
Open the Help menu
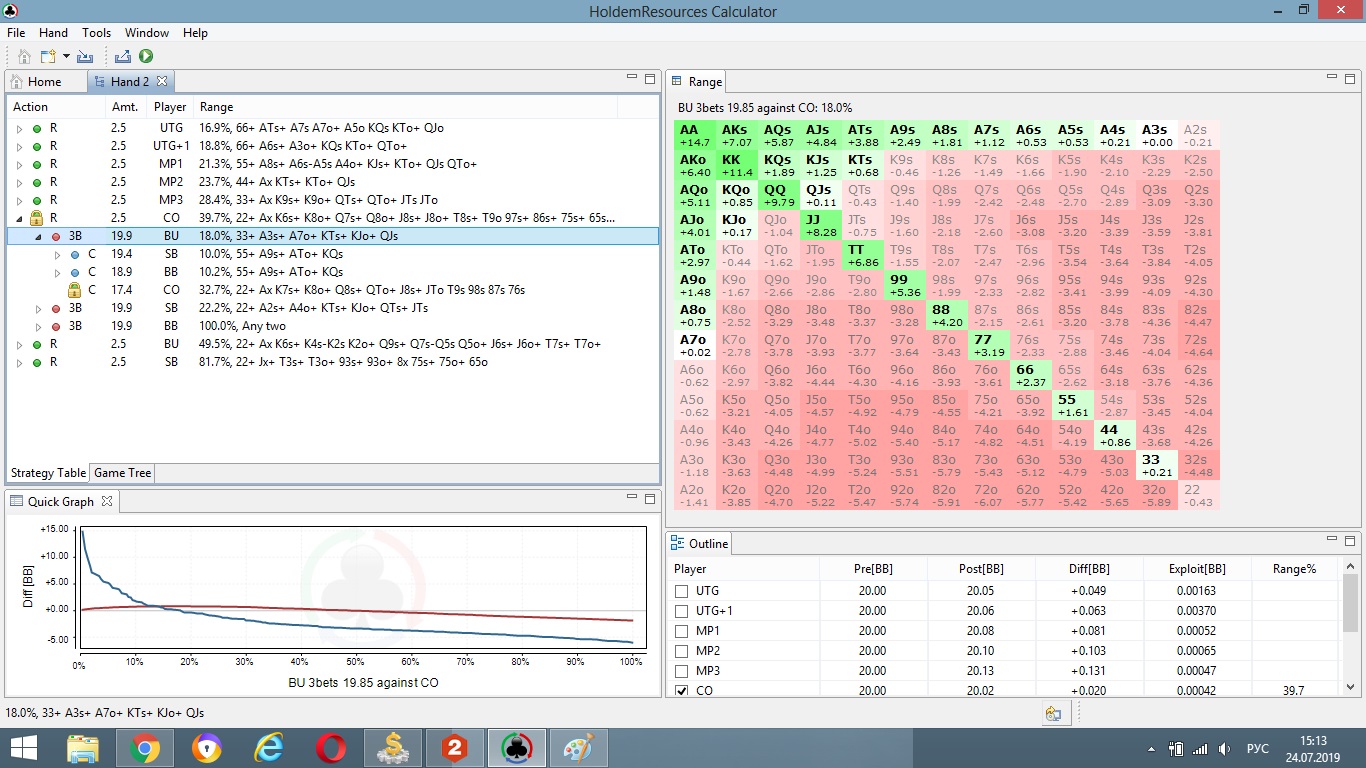coord(195,33)
